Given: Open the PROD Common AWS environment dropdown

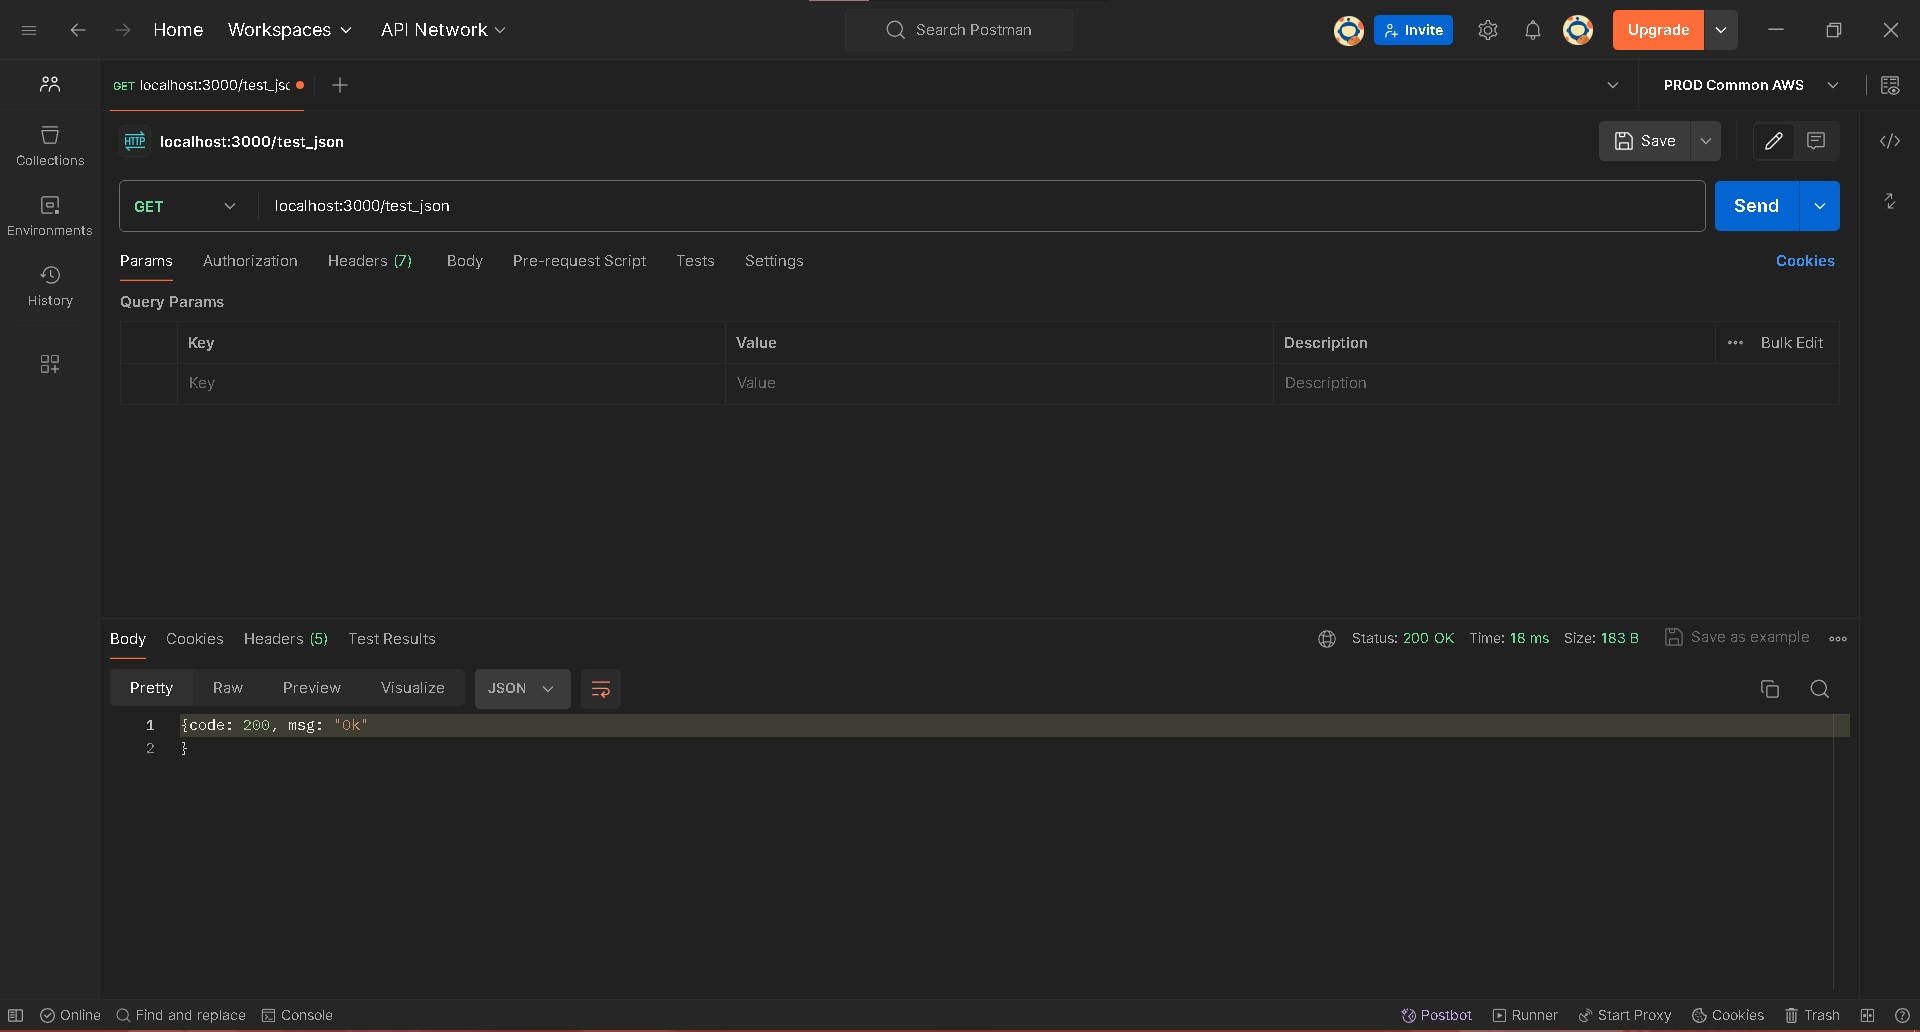Looking at the screenshot, I should pyautogui.click(x=1750, y=85).
